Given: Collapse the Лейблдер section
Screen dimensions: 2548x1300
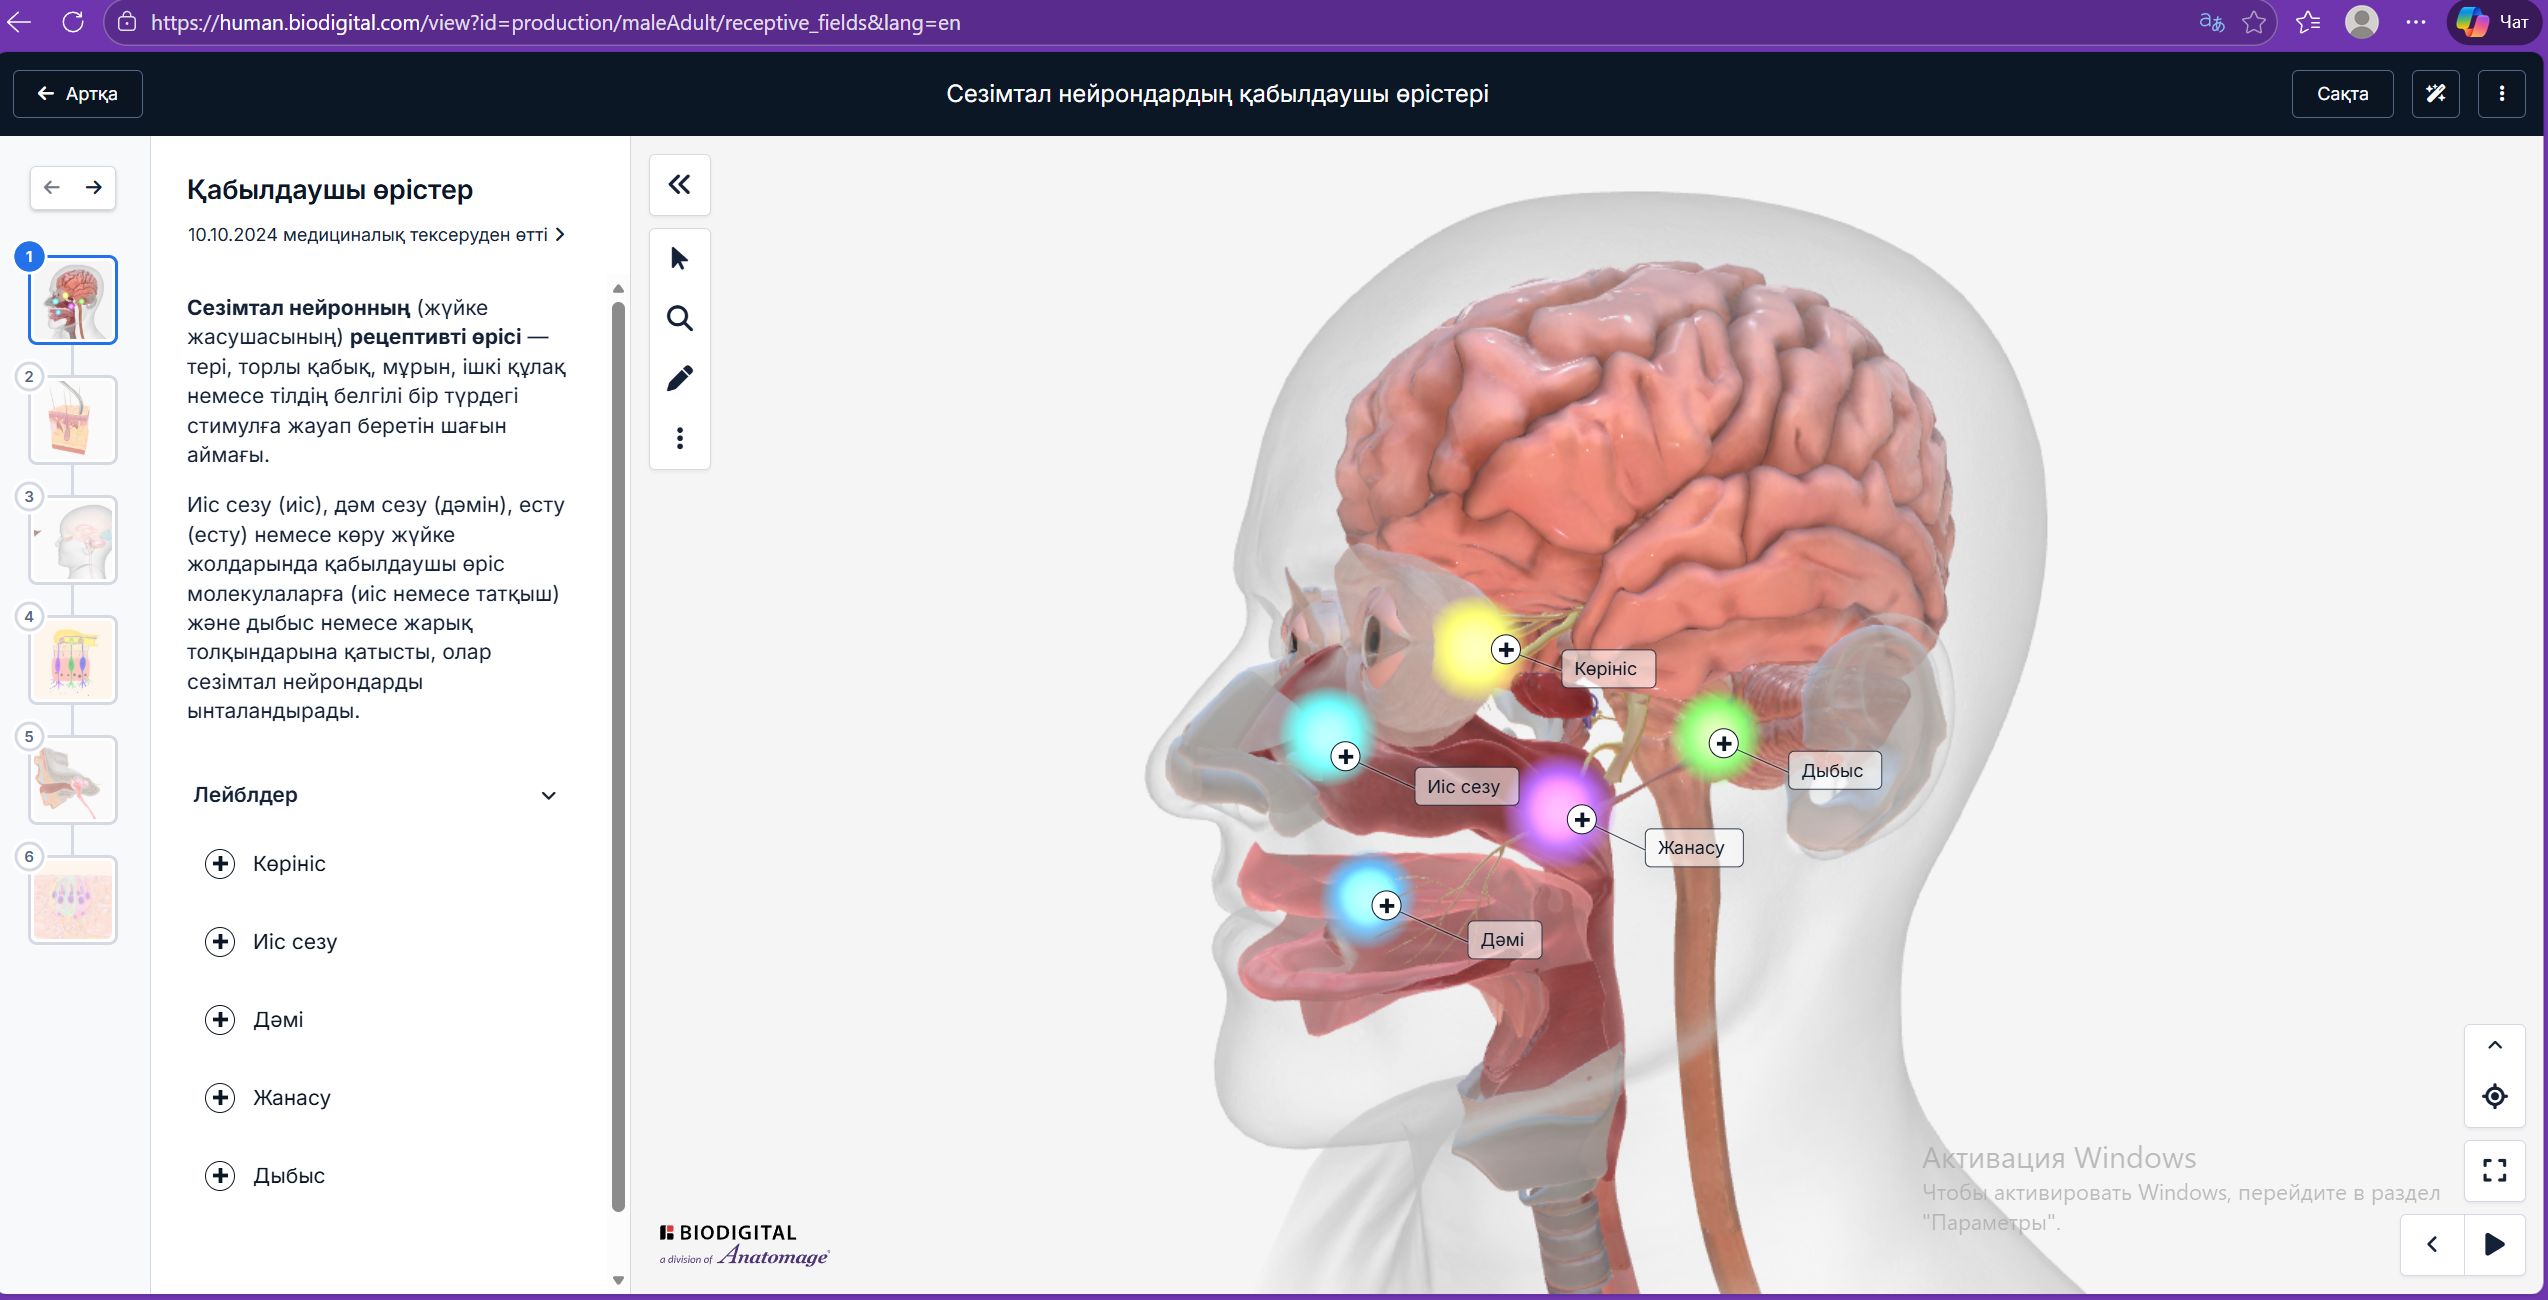Looking at the screenshot, I should coord(548,796).
